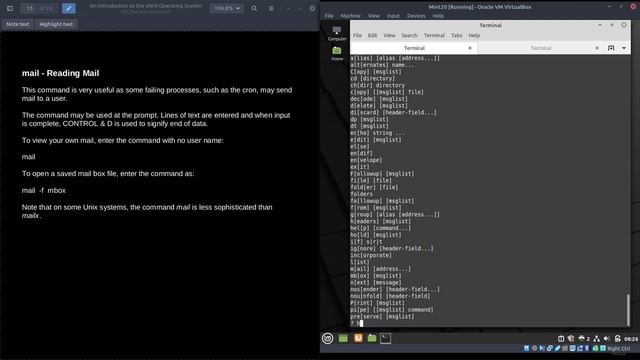The width and height of the screenshot is (640, 360).
Task: Click the network connection tray icon
Action: pyautogui.click(x=597, y=339)
